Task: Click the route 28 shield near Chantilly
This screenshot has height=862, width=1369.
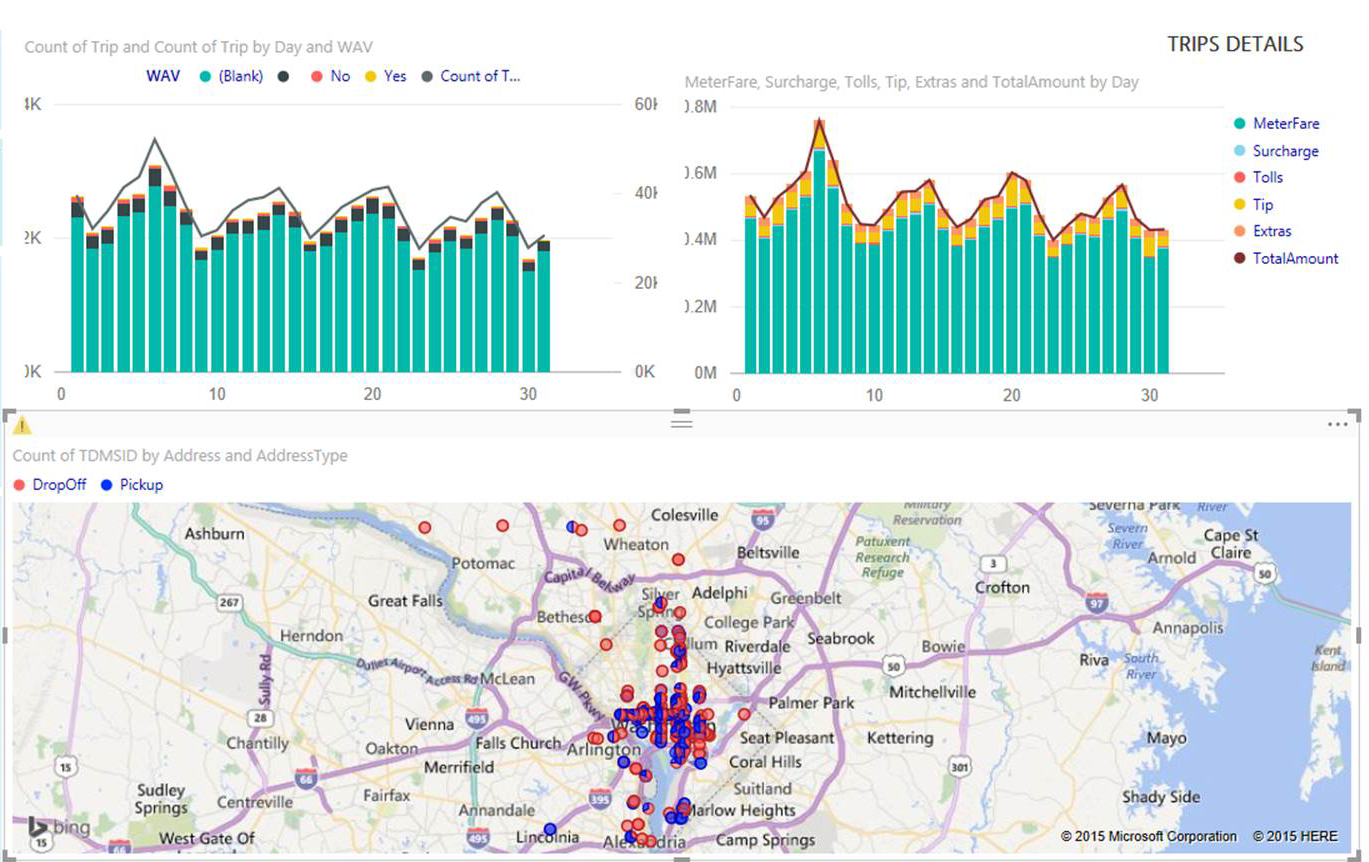Action: 260,718
